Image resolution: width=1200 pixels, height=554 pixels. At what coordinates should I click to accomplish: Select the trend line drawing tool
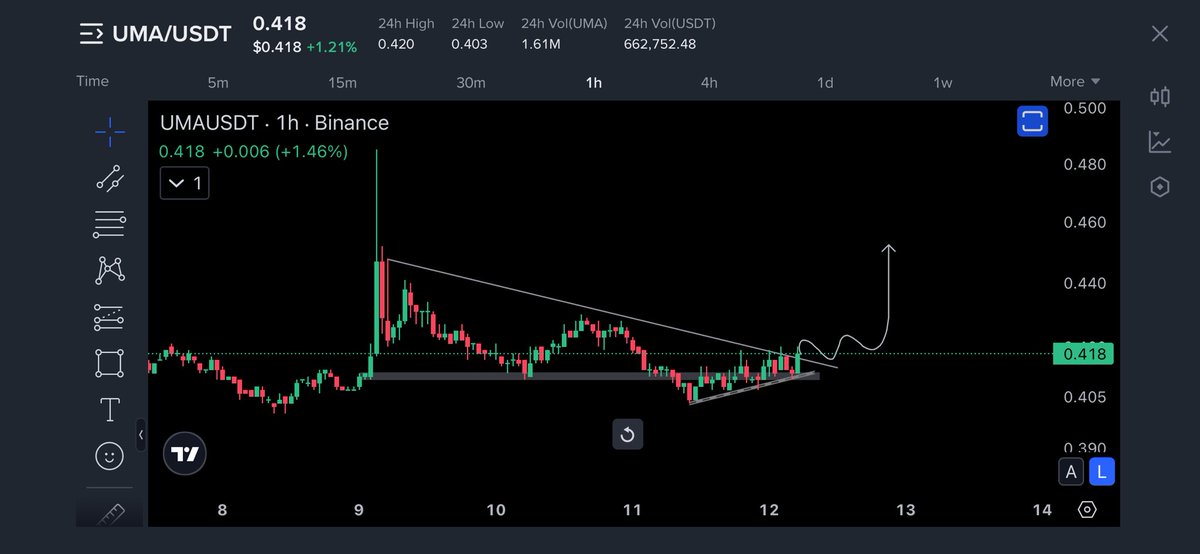click(110, 178)
